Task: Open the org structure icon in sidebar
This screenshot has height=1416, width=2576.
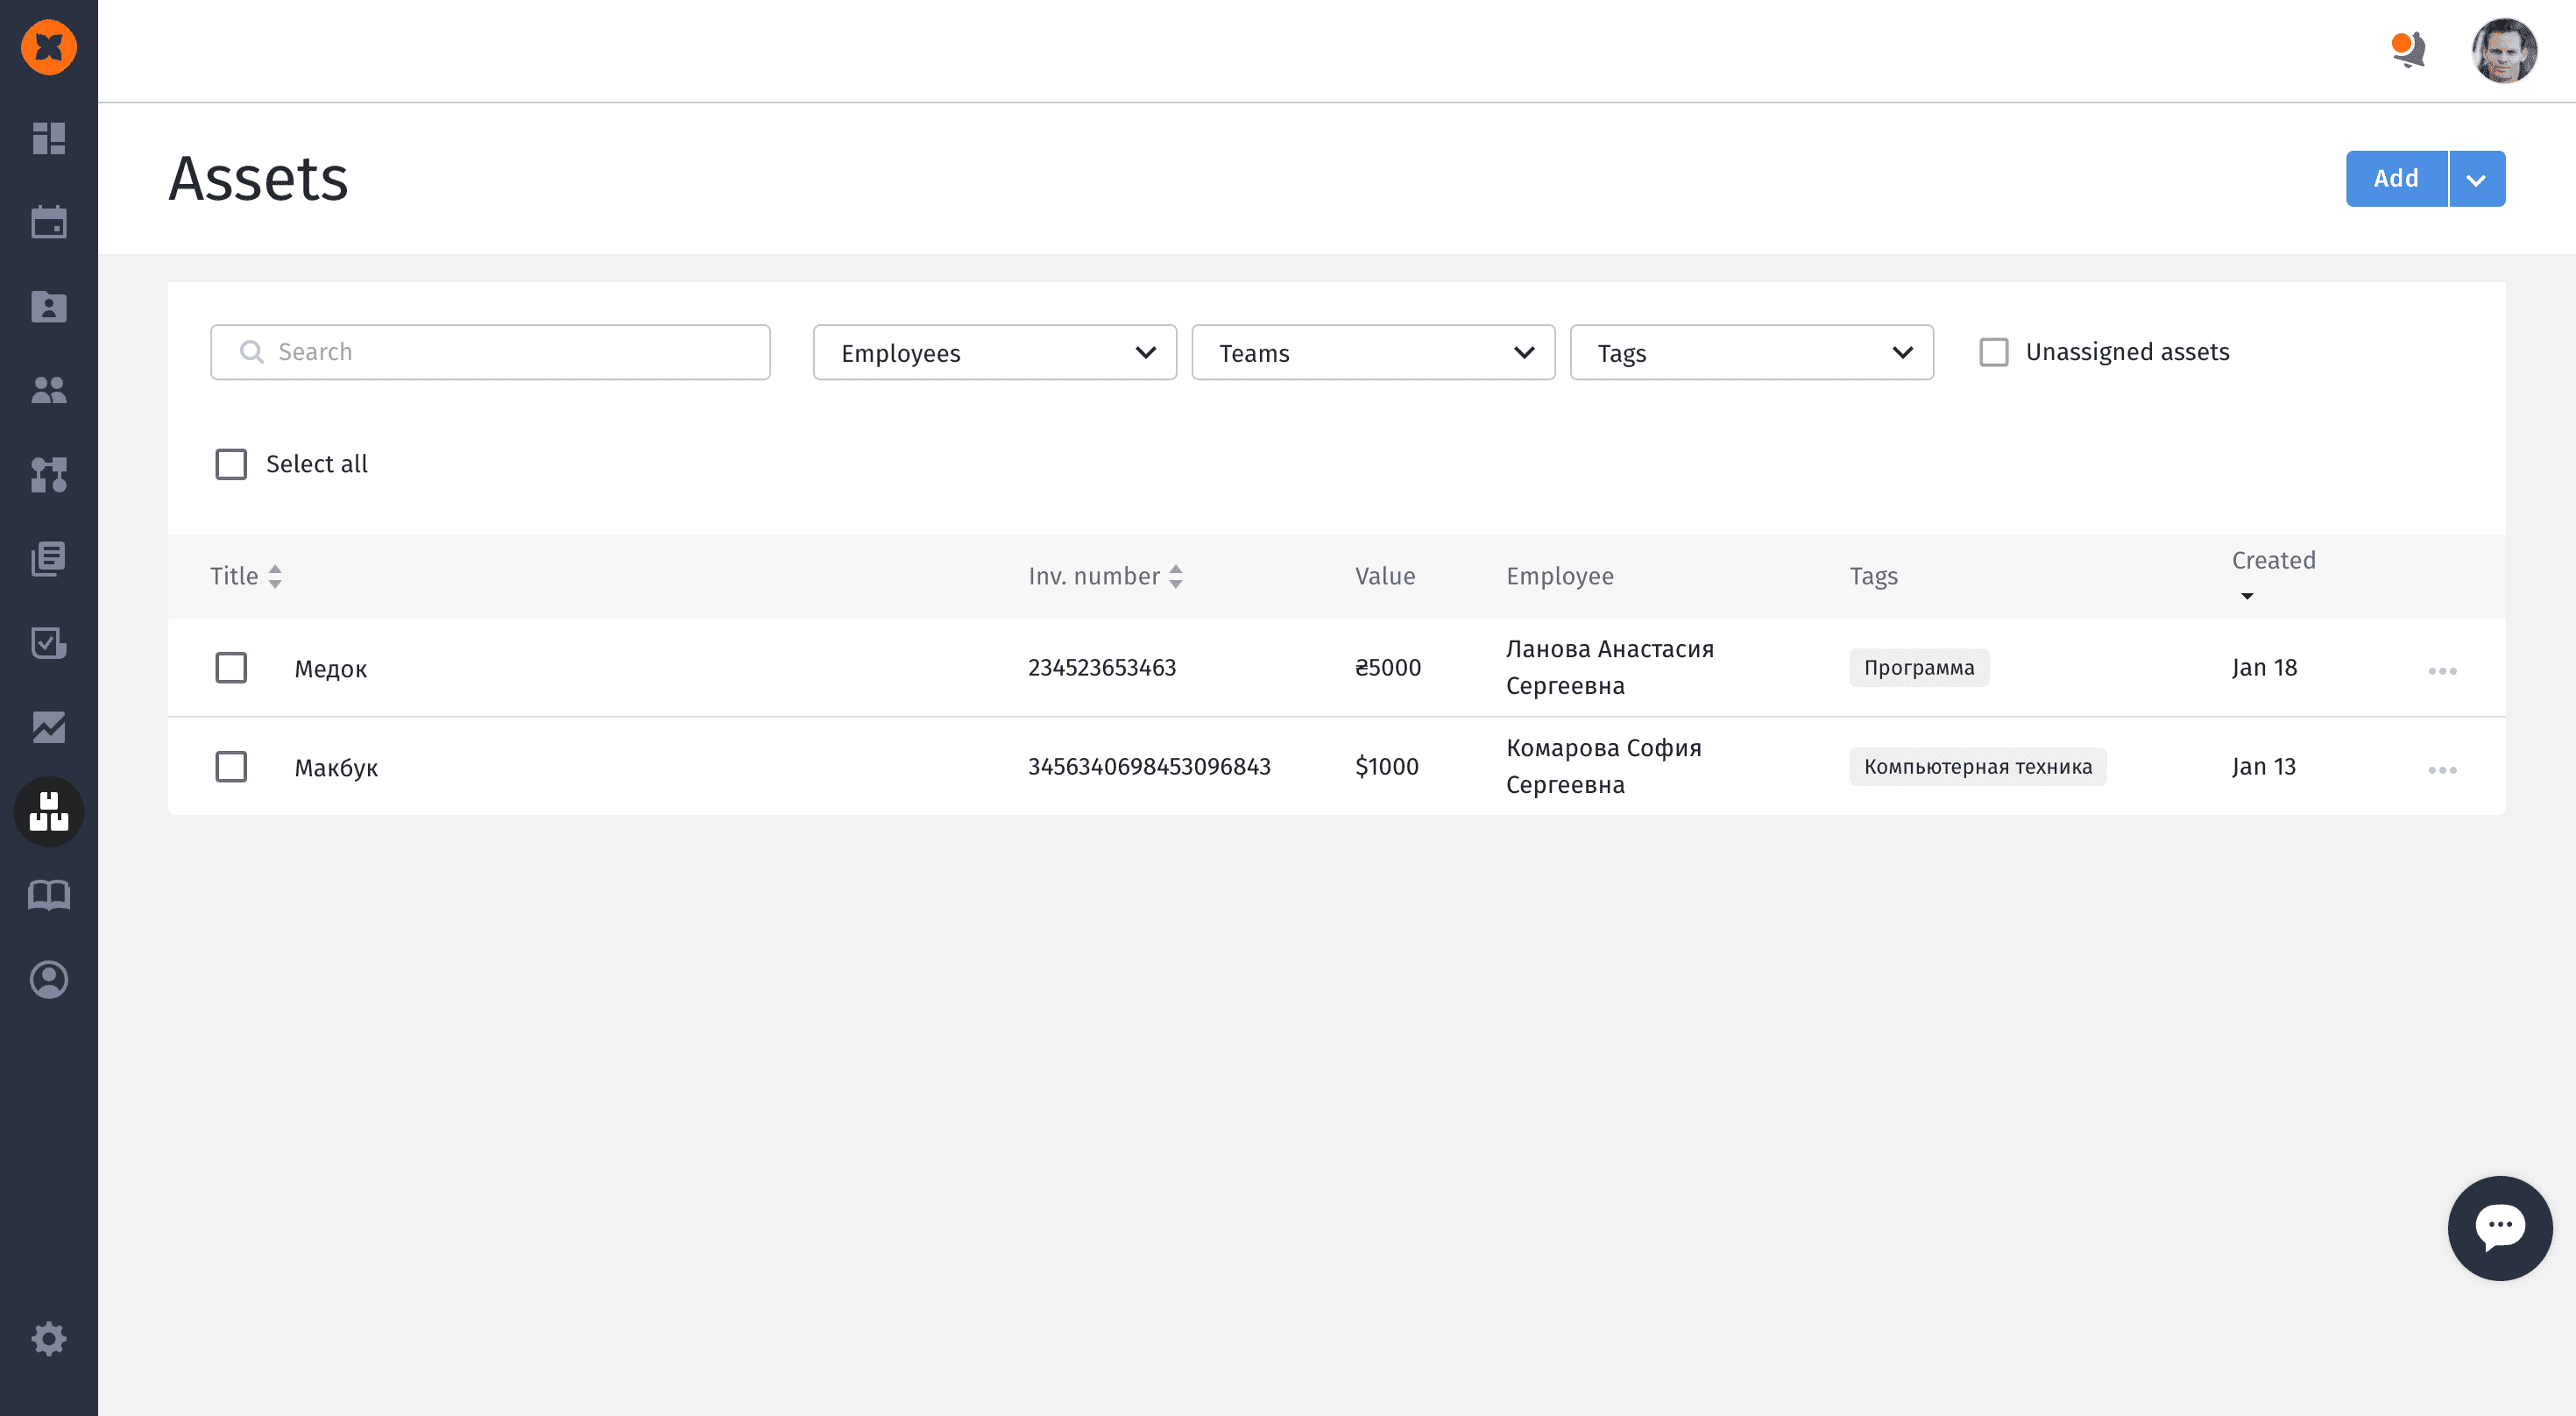Action: (48, 474)
